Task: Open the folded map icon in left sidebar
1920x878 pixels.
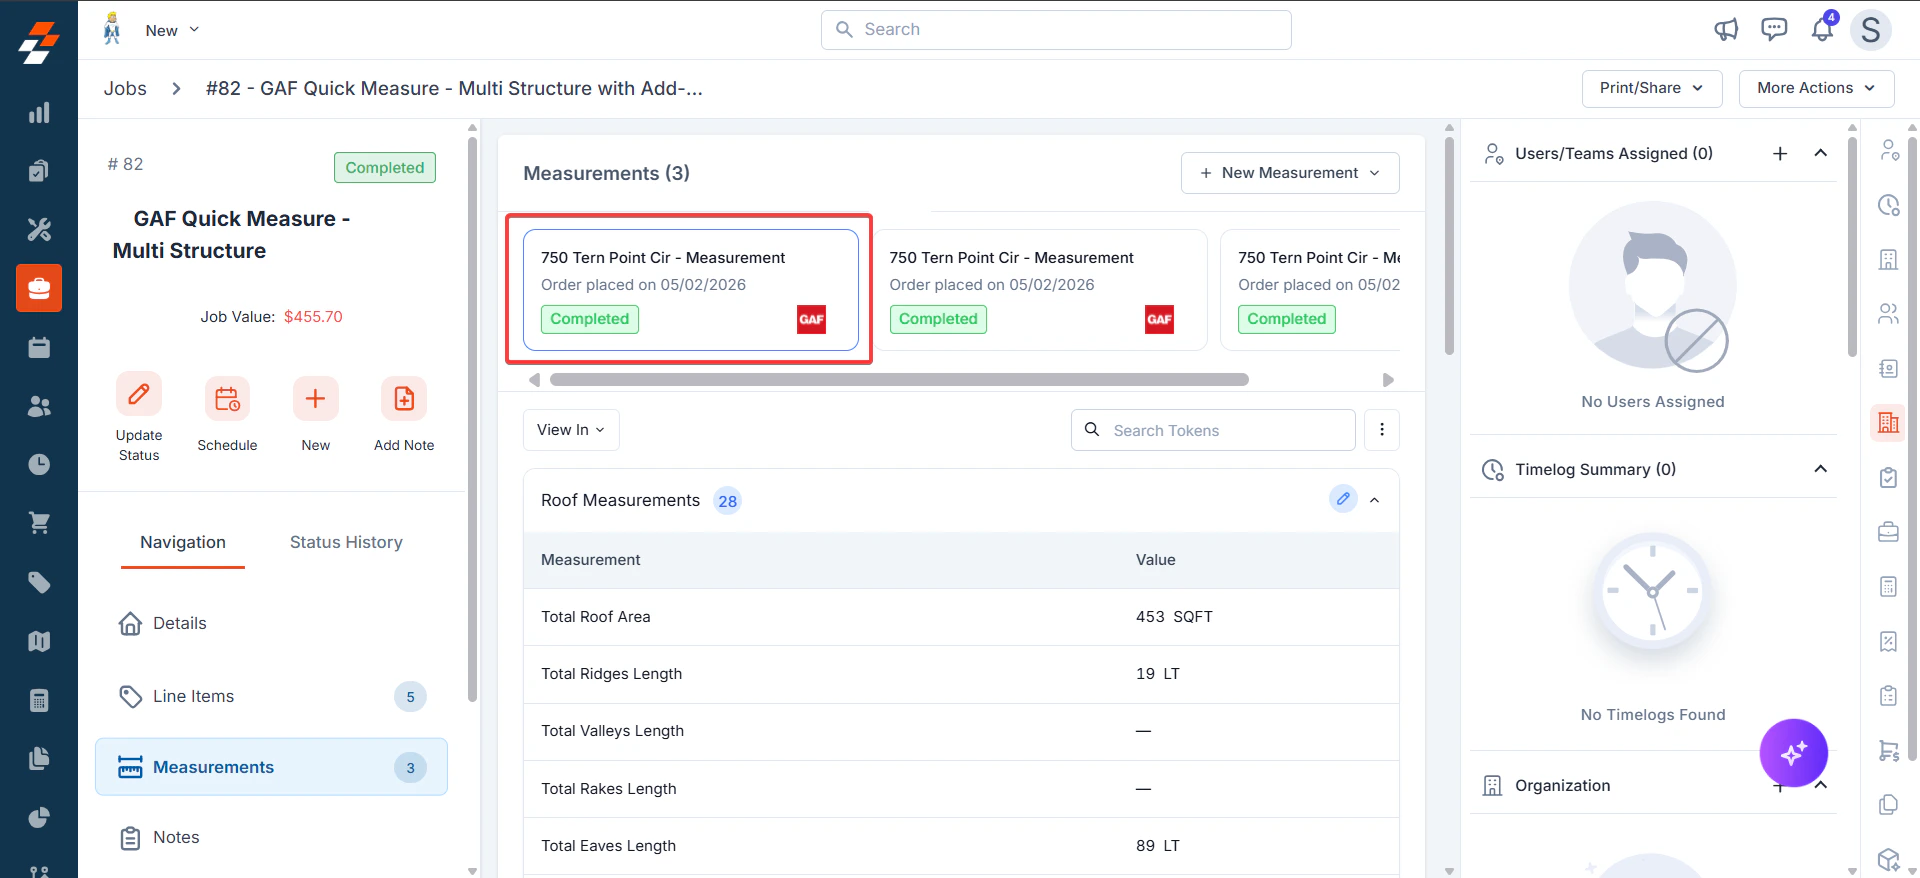Action: coord(39,641)
